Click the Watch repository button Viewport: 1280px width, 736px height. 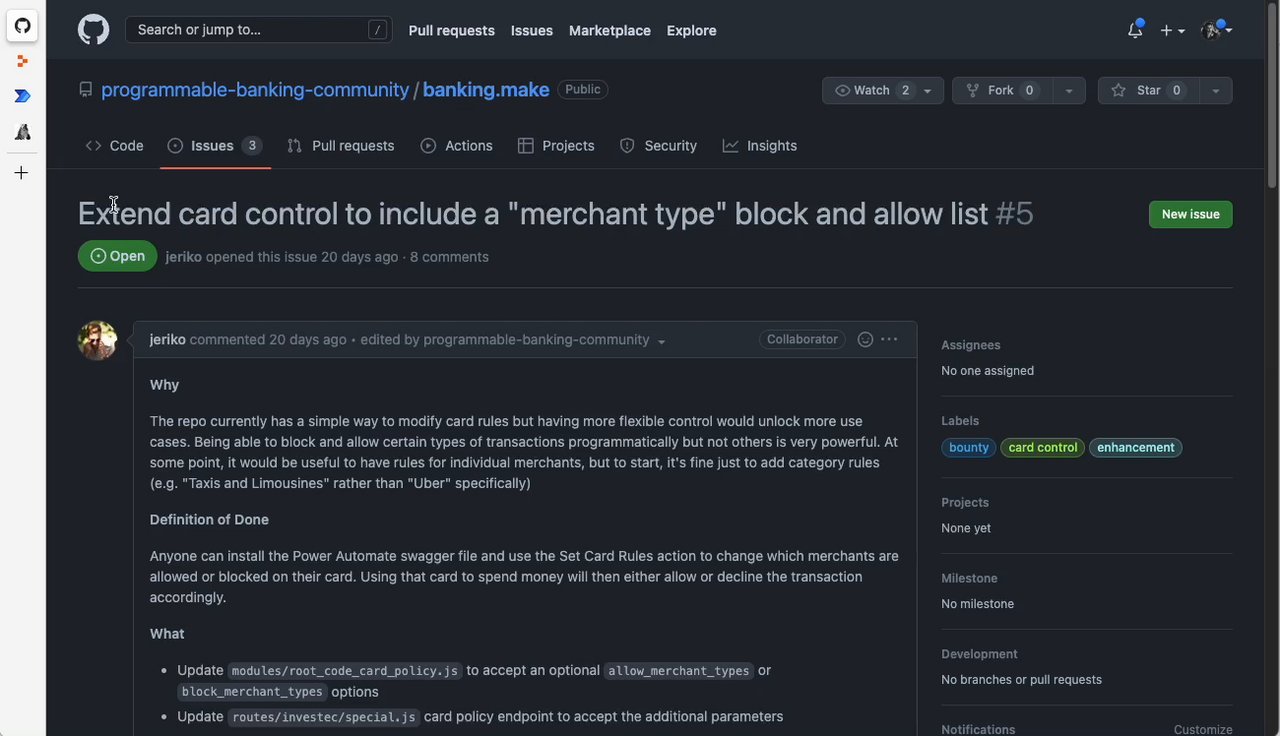[x=872, y=90]
